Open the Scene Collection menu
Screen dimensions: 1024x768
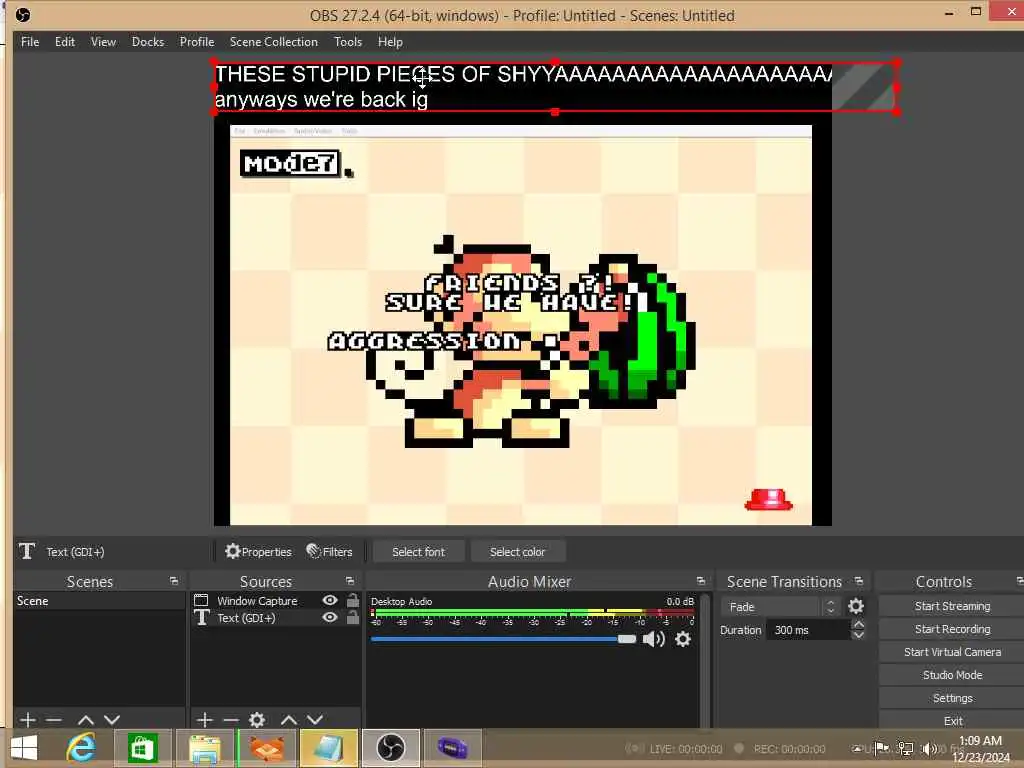click(x=274, y=42)
